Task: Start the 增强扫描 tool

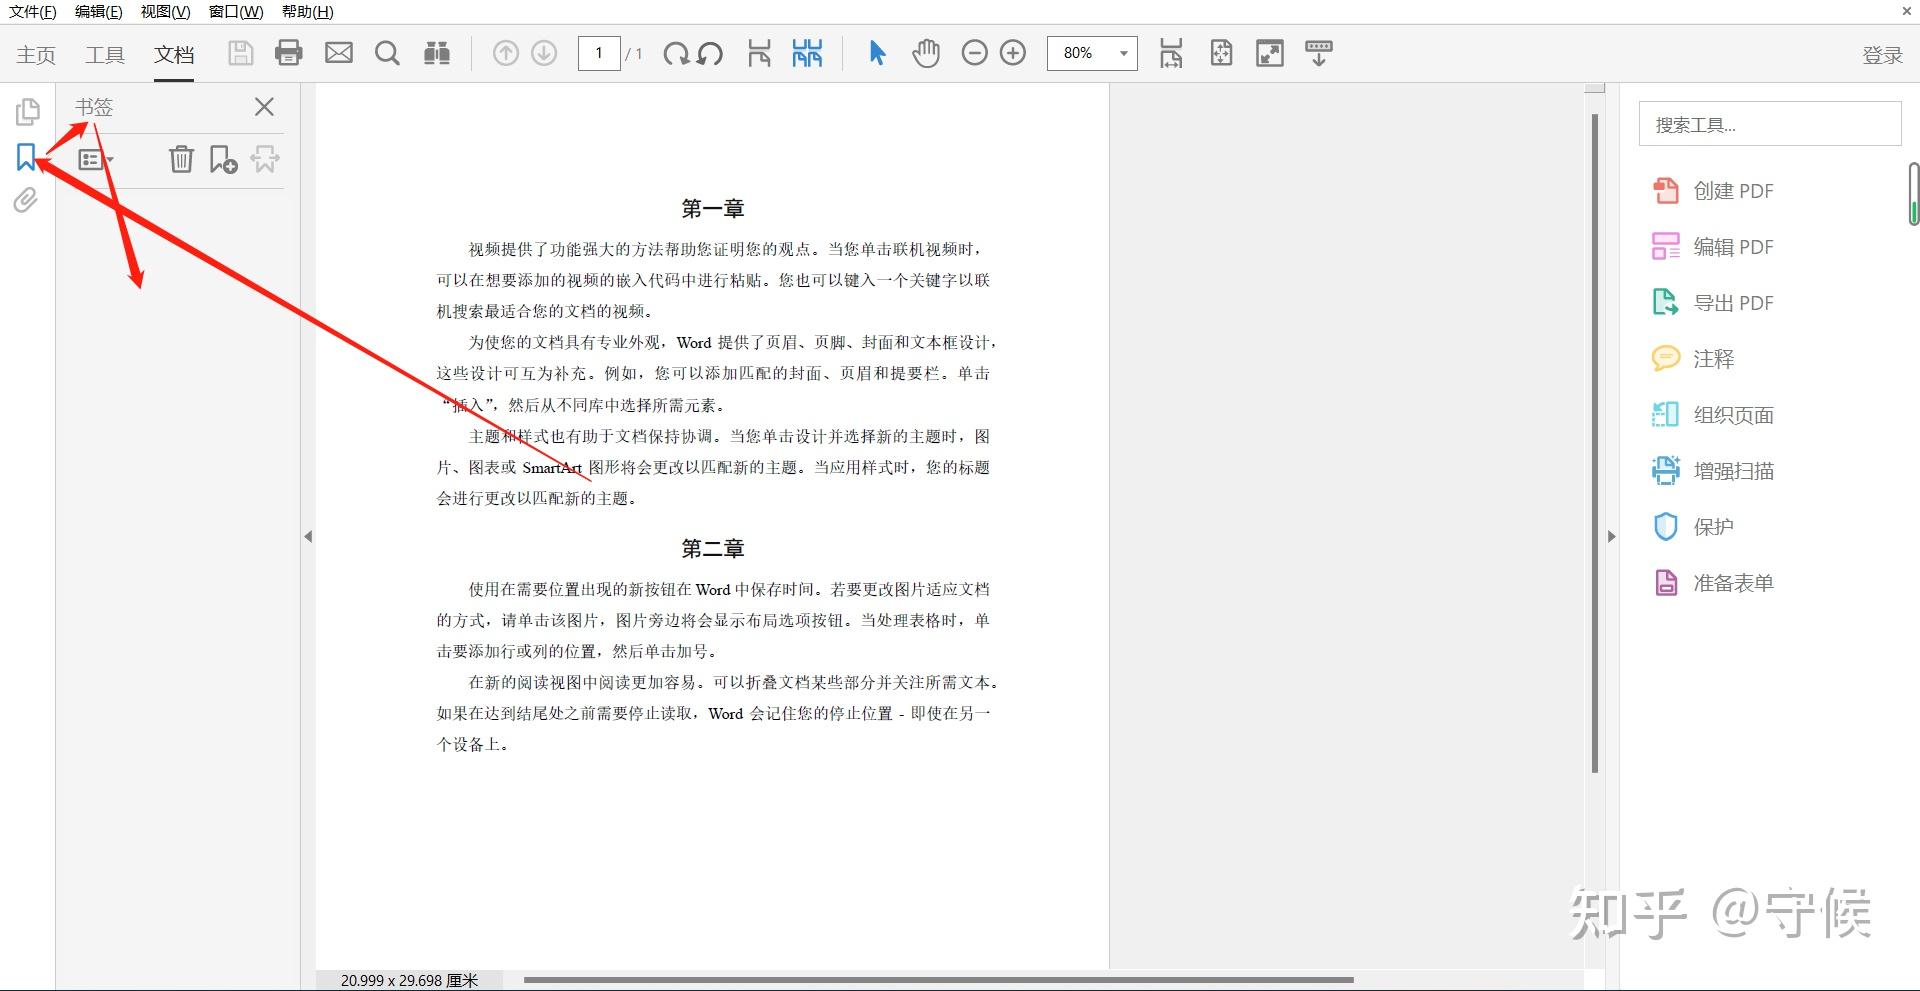Action: click(x=1713, y=471)
